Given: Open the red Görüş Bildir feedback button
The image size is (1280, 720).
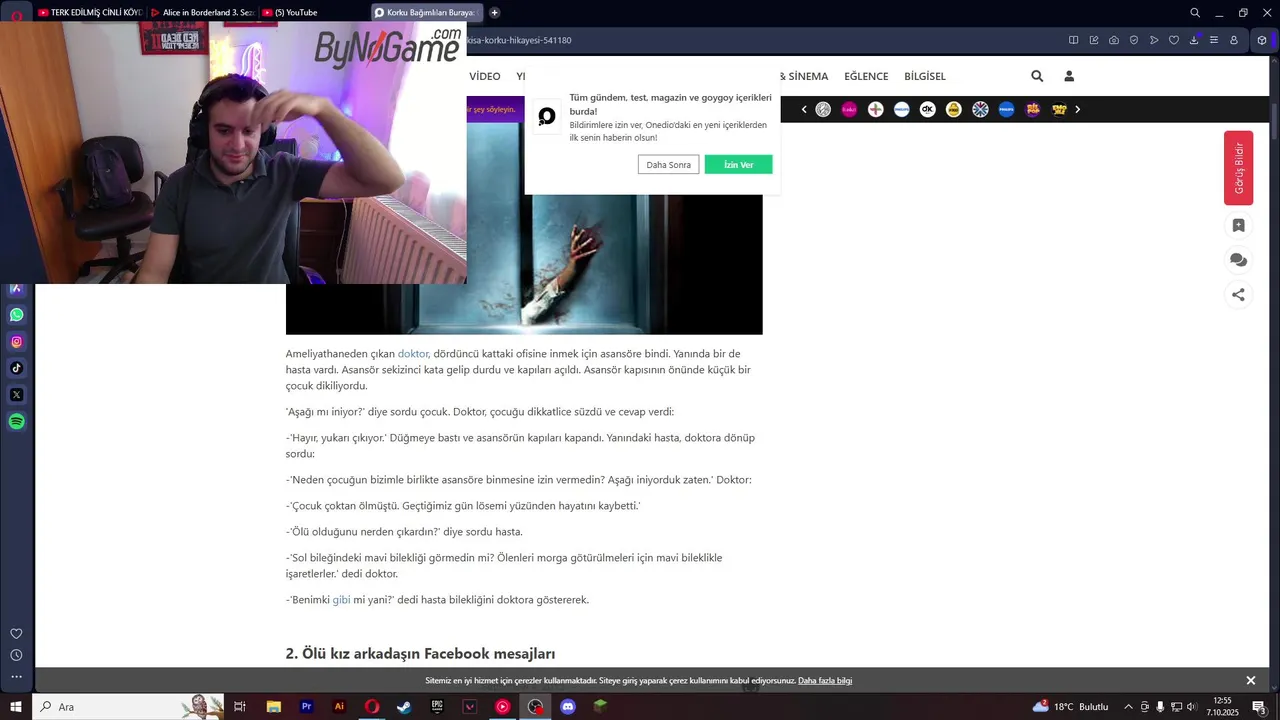Looking at the screenshot, I should (1238, 168).
